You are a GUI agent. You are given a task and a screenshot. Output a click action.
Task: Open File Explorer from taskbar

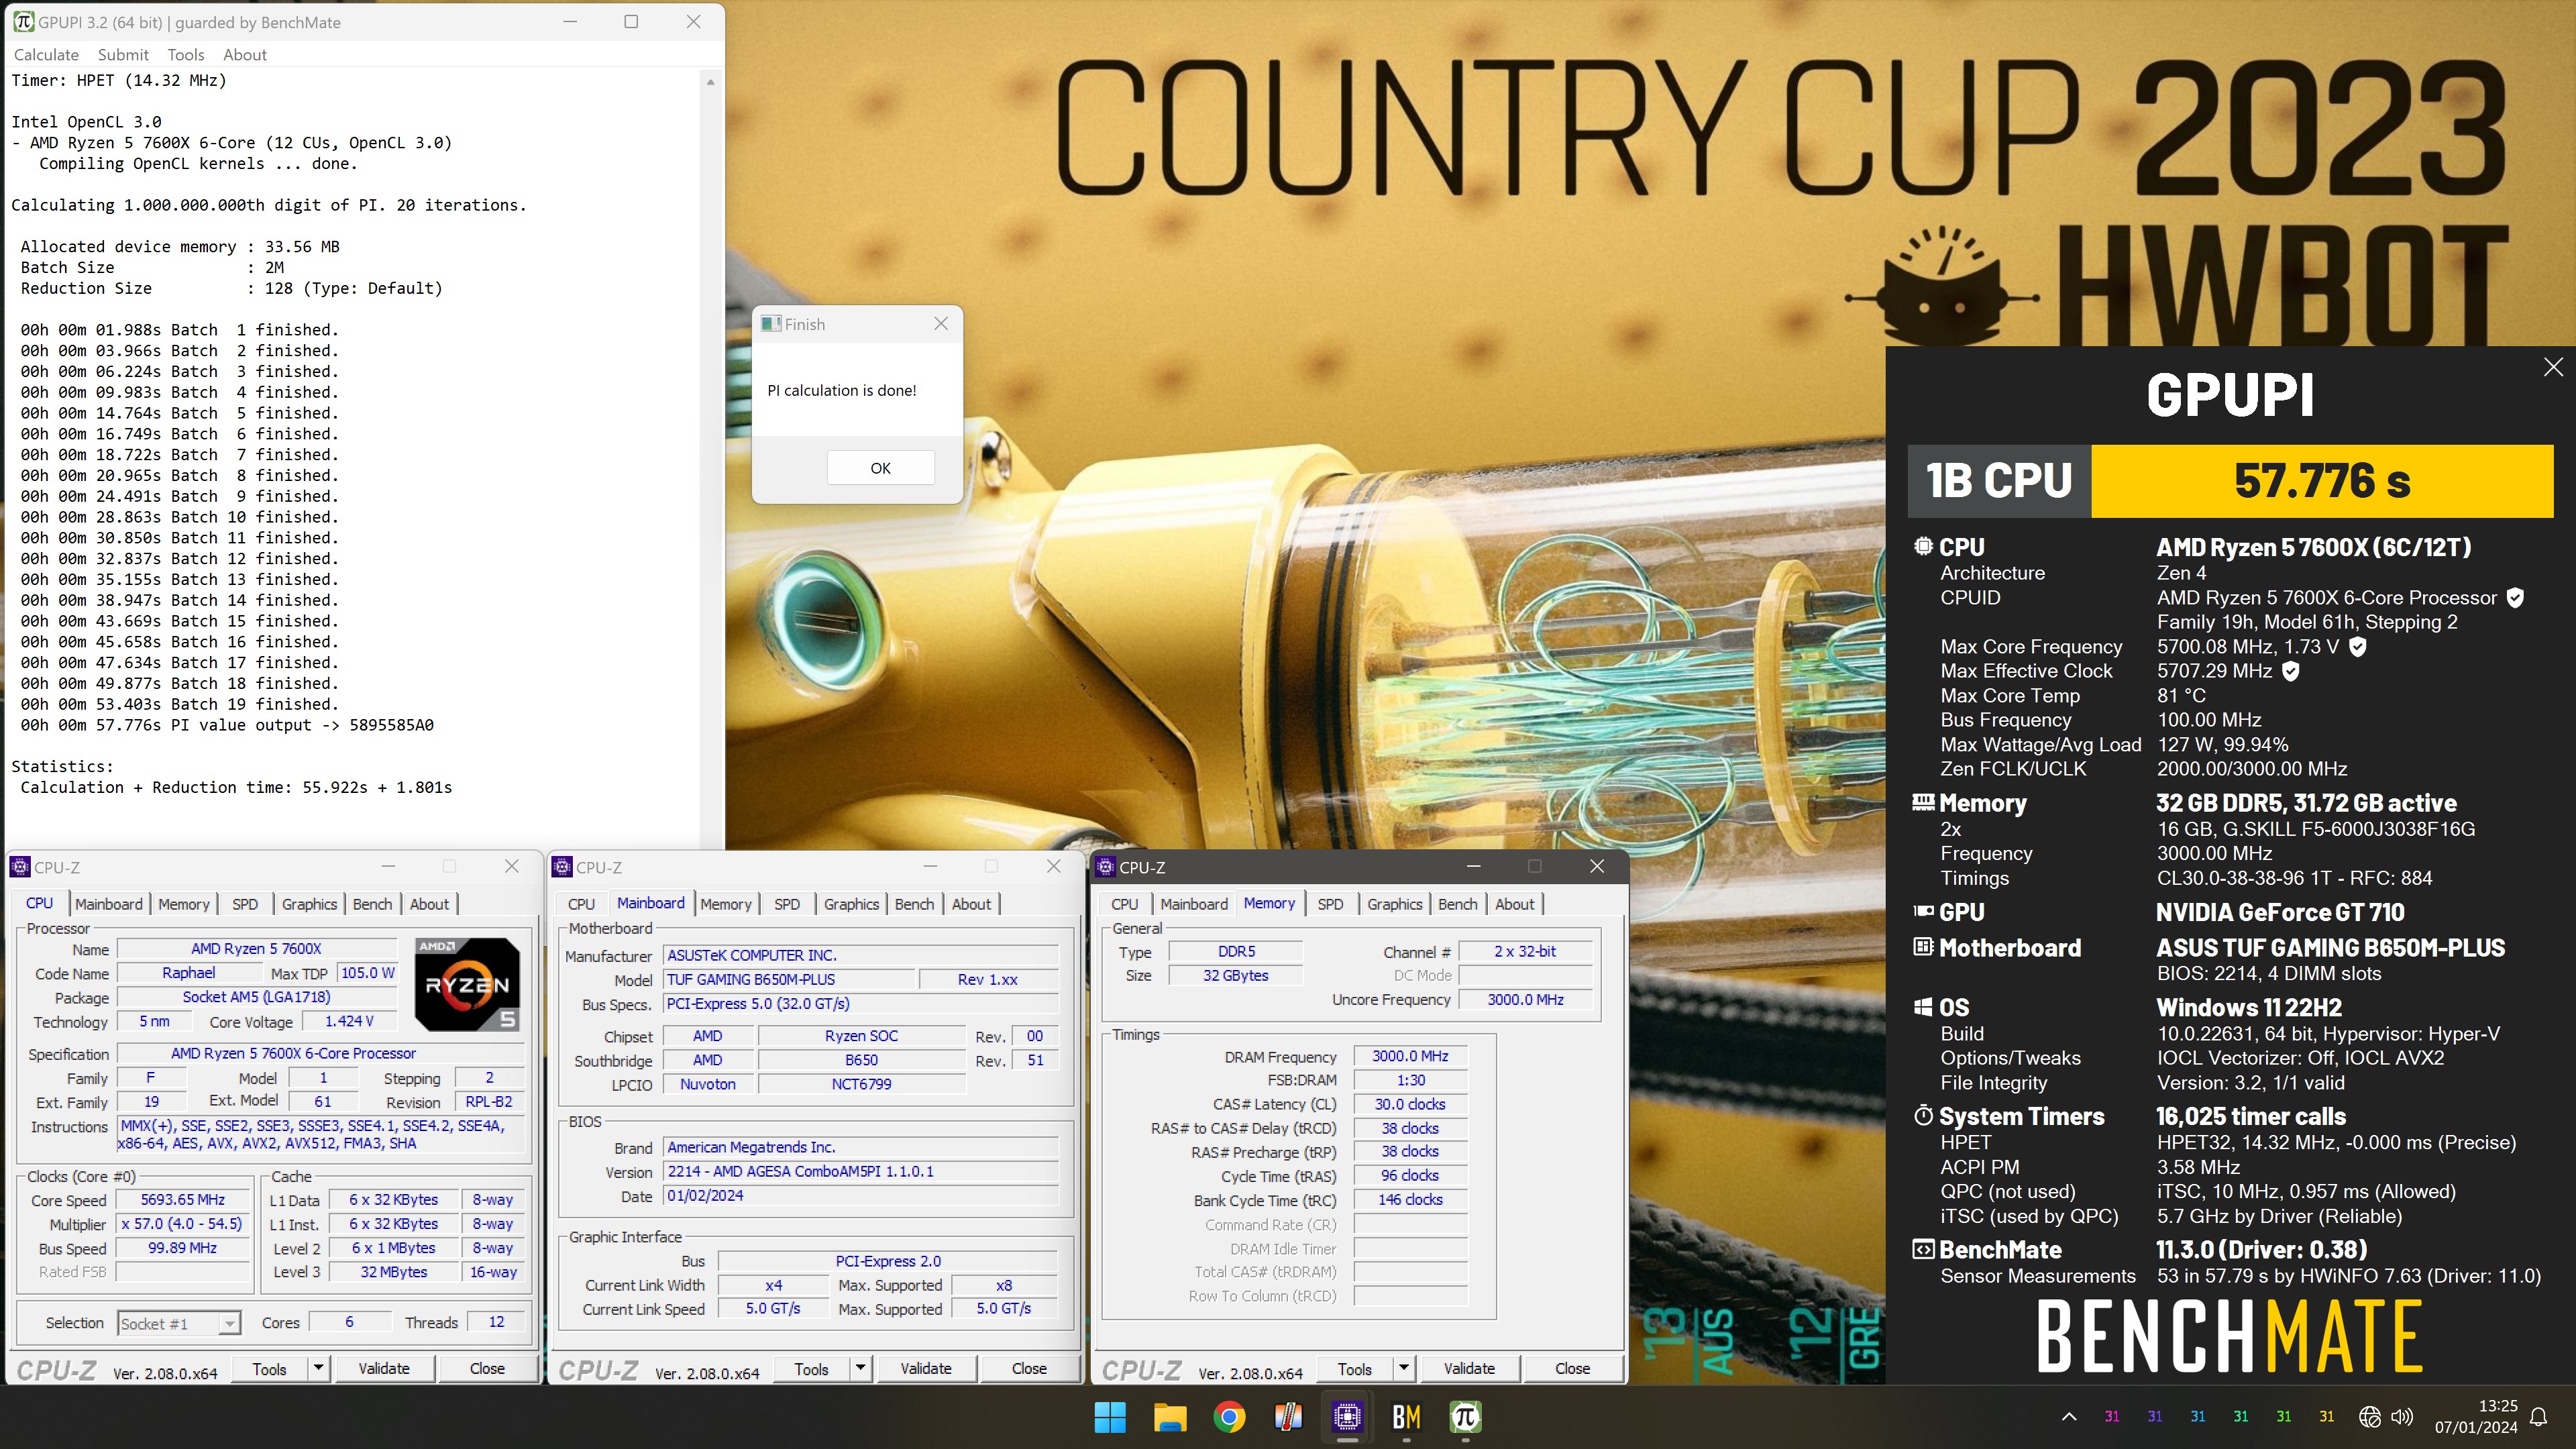[x=1169, y=1416]
